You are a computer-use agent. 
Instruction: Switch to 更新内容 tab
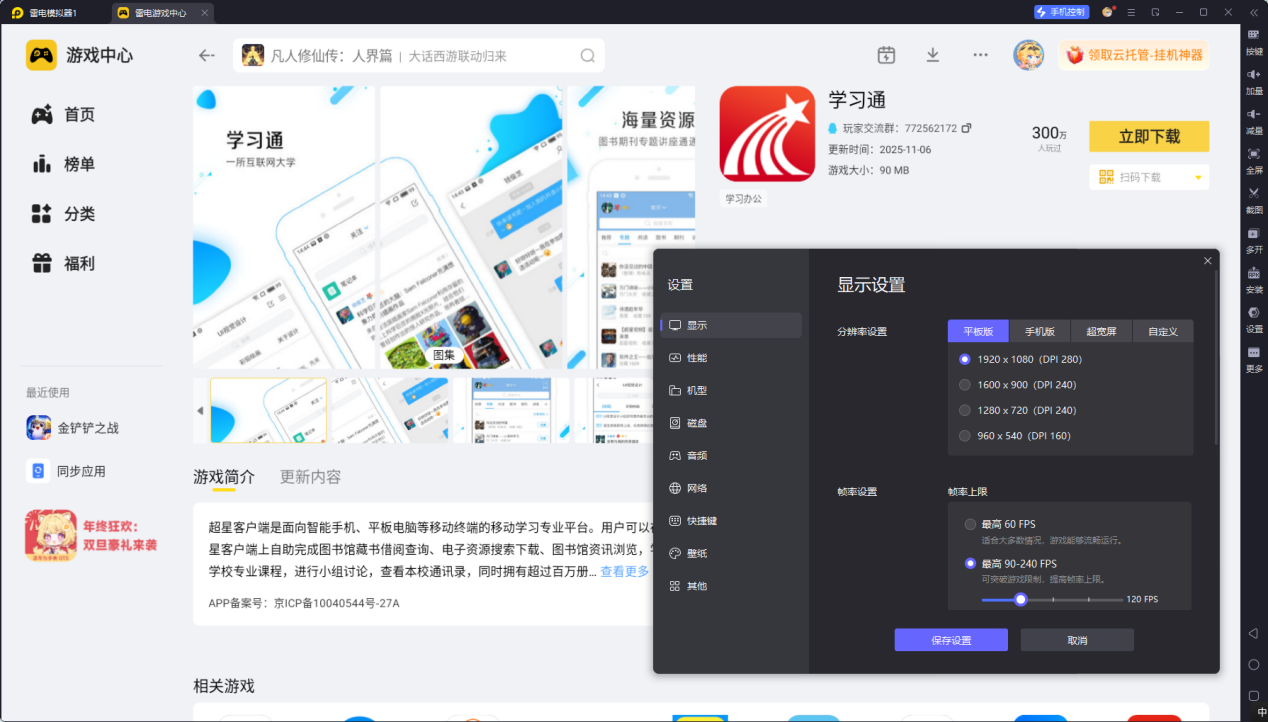point(310,477)
